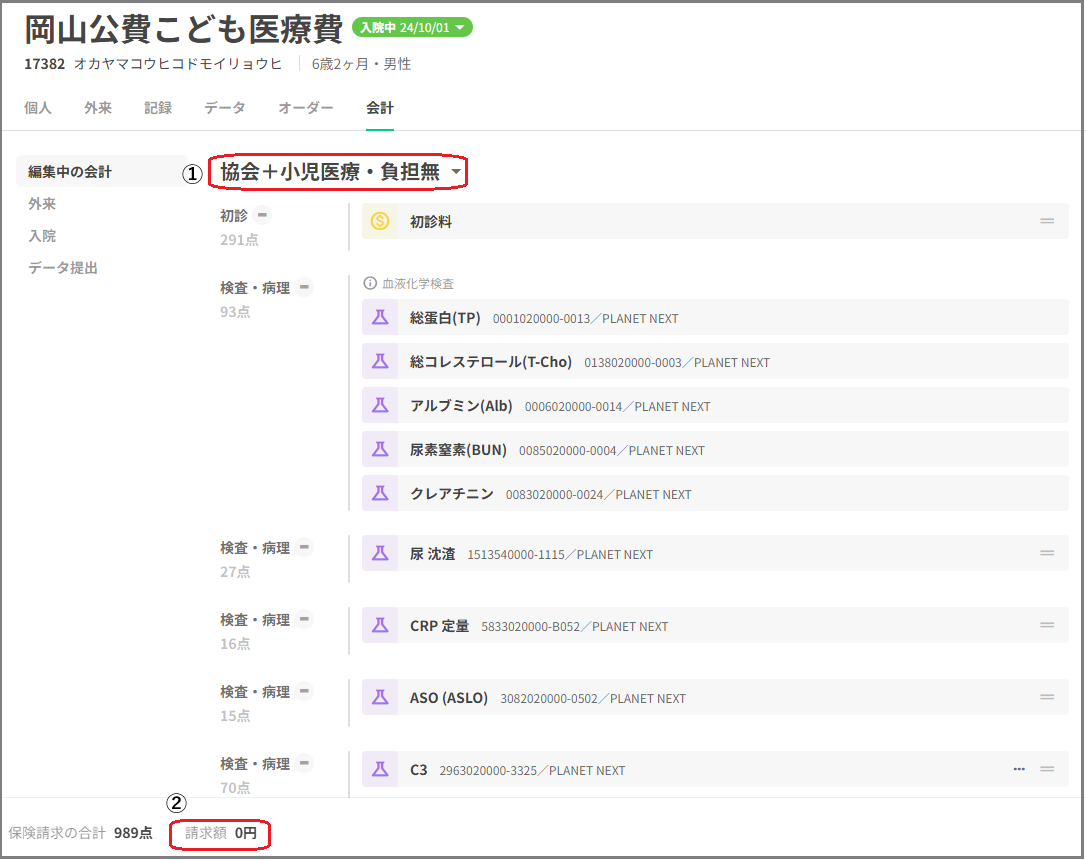Screen dimensions: 1086x860
Task: Click the flask icon for 総コレステロール(T-Cho)
Action: (x=380, y=361)
